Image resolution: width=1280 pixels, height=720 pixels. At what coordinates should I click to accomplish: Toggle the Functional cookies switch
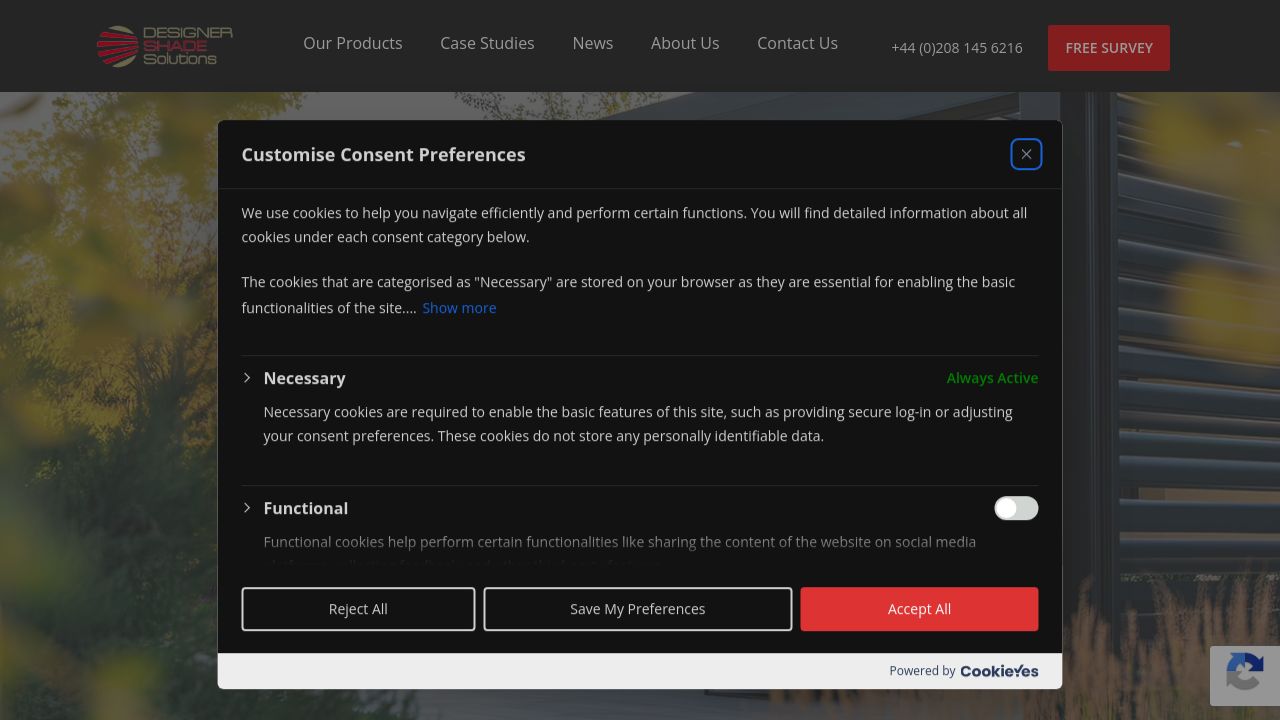click(1016, 508)
